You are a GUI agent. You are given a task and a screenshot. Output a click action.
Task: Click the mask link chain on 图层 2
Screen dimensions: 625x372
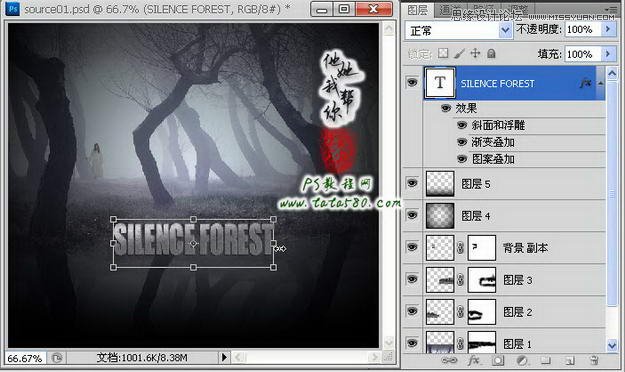point(460,311)
